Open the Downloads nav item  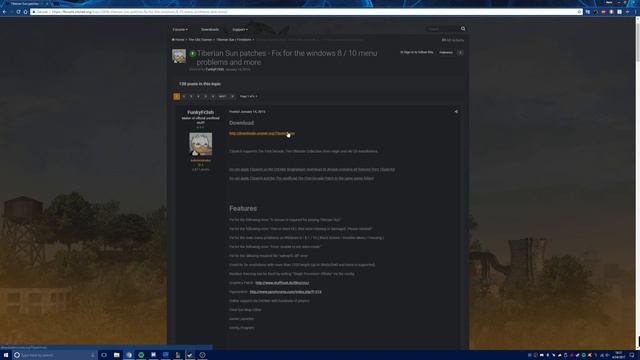pyautogui.click(x=210, y=29)
